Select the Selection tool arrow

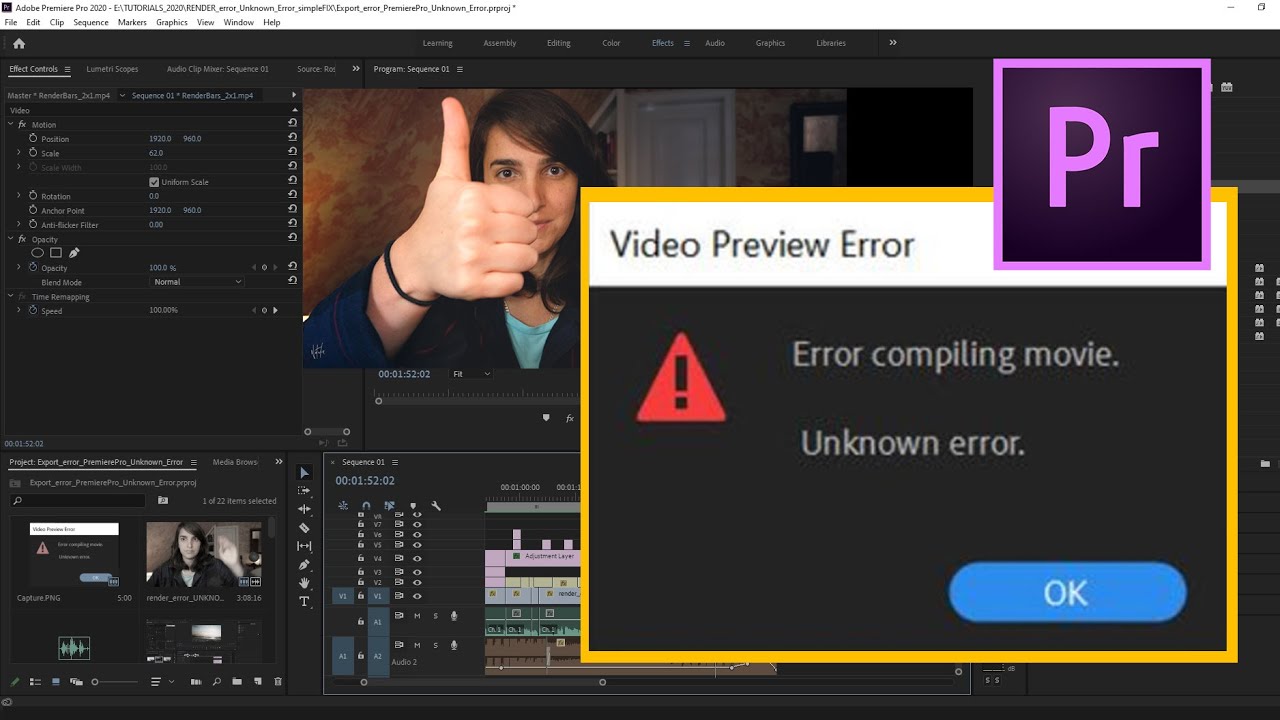click(304, 473)
